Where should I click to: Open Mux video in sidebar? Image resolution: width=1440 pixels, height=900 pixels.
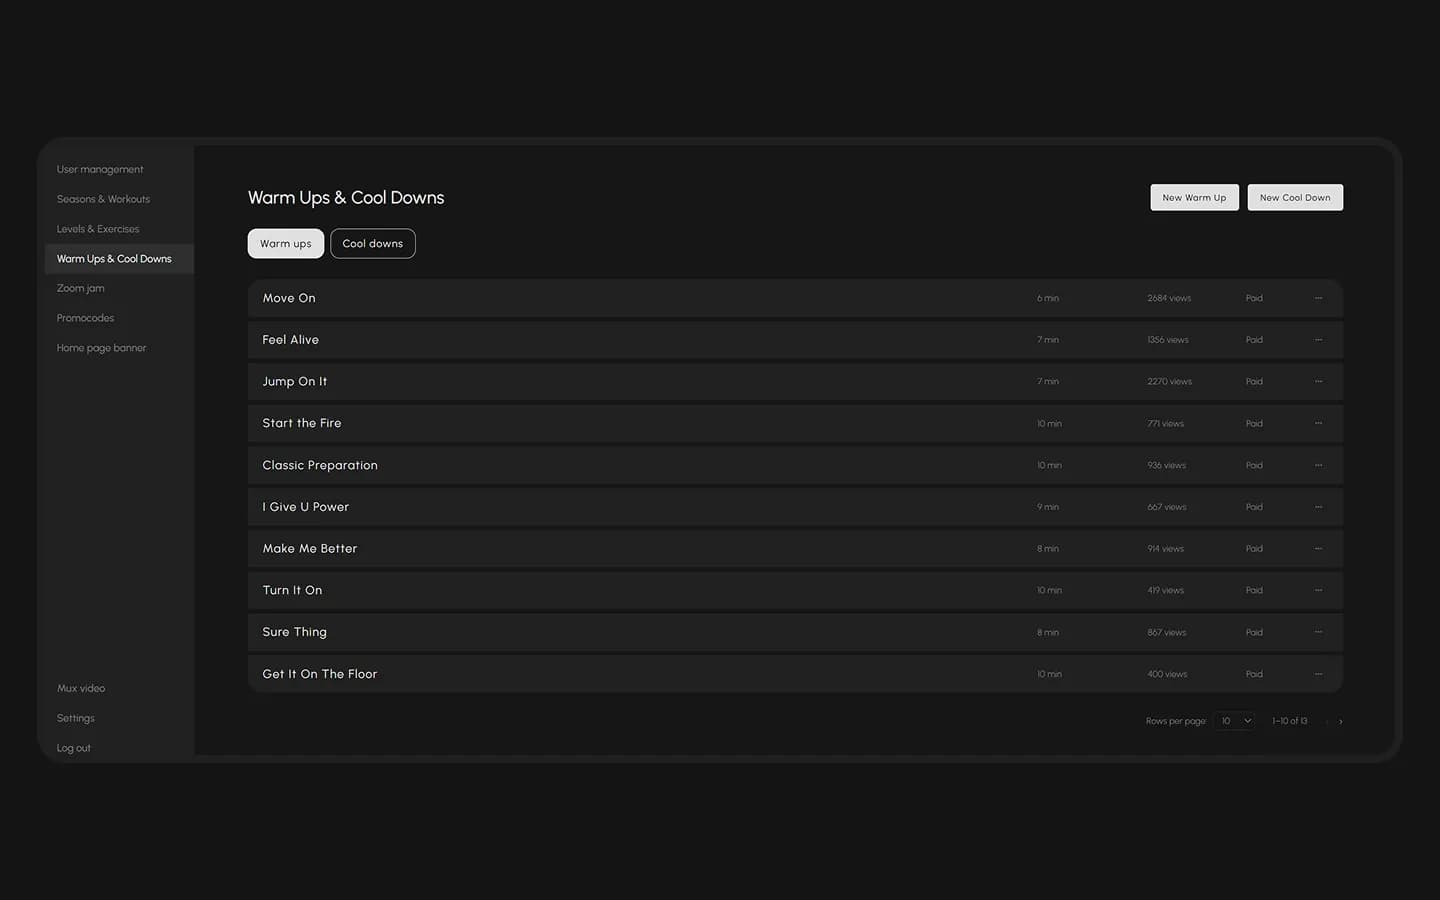[x=81, y=688]
